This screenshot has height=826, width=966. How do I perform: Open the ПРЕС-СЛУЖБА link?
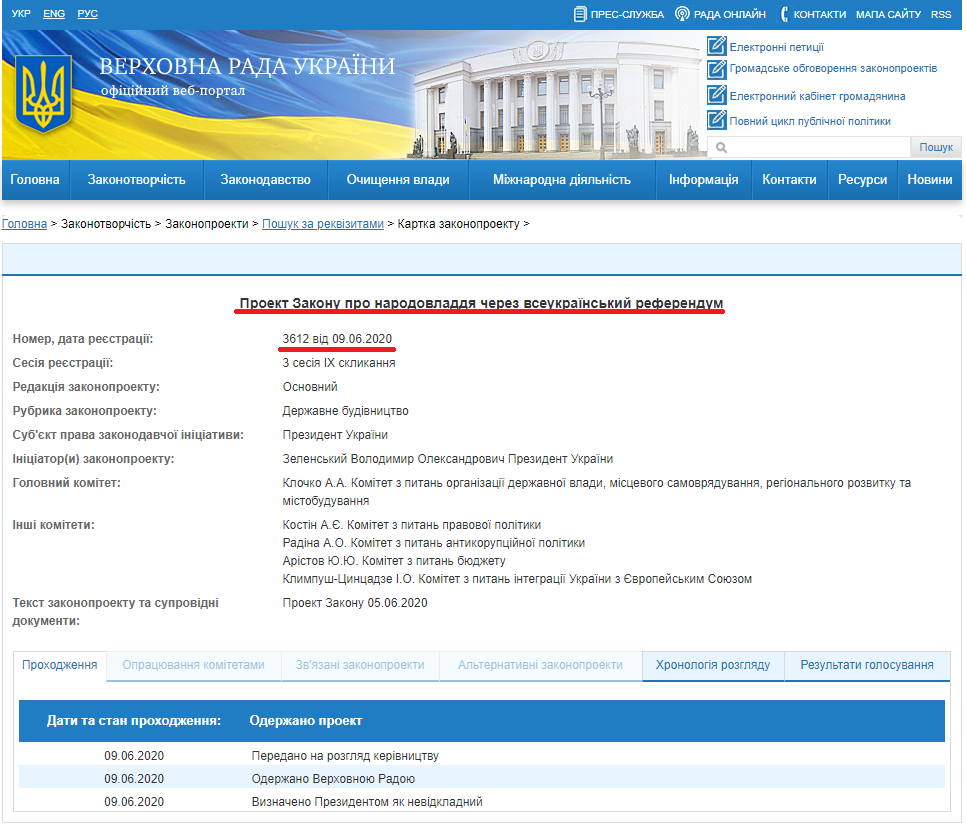627,14
